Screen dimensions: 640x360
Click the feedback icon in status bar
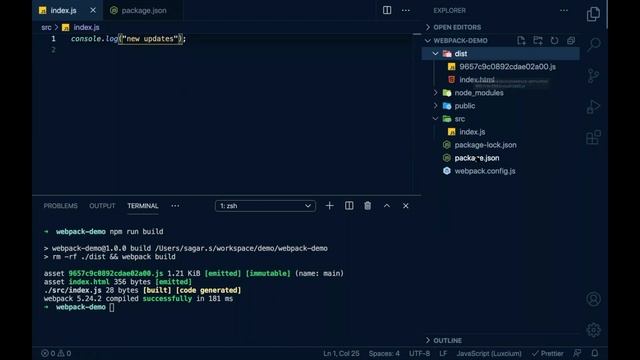click(577, 353)
